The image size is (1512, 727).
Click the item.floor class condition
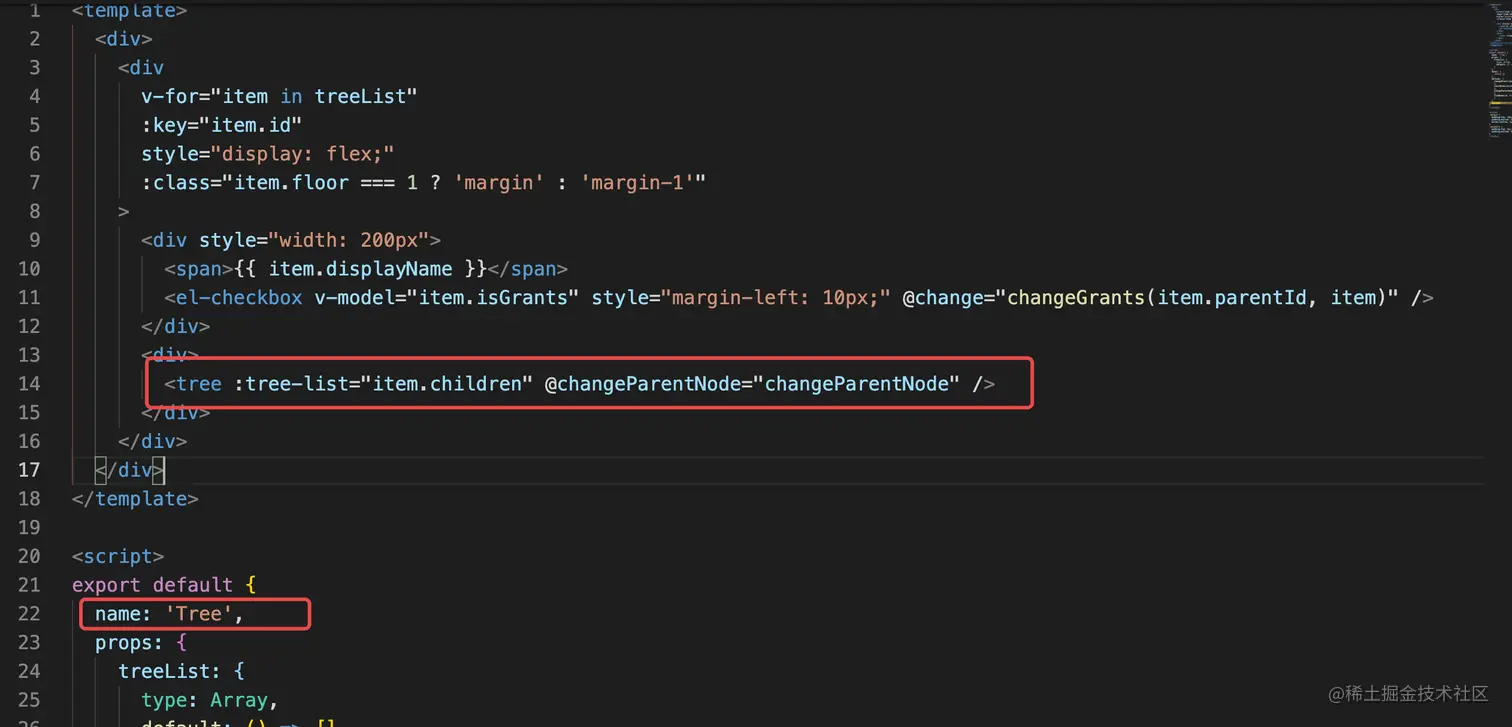pos(290,183)
